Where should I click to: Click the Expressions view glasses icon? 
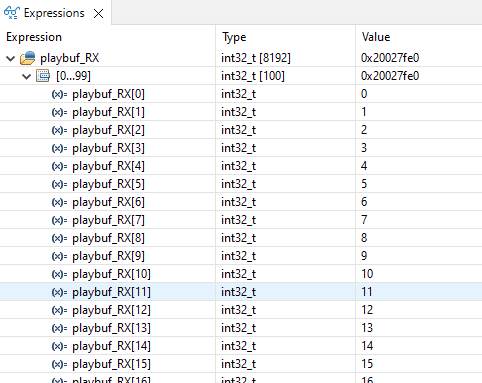coord(12,13)
